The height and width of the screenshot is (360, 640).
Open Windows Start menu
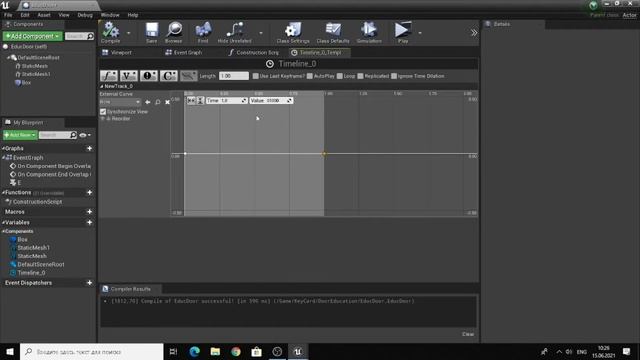tap(10, 351)
